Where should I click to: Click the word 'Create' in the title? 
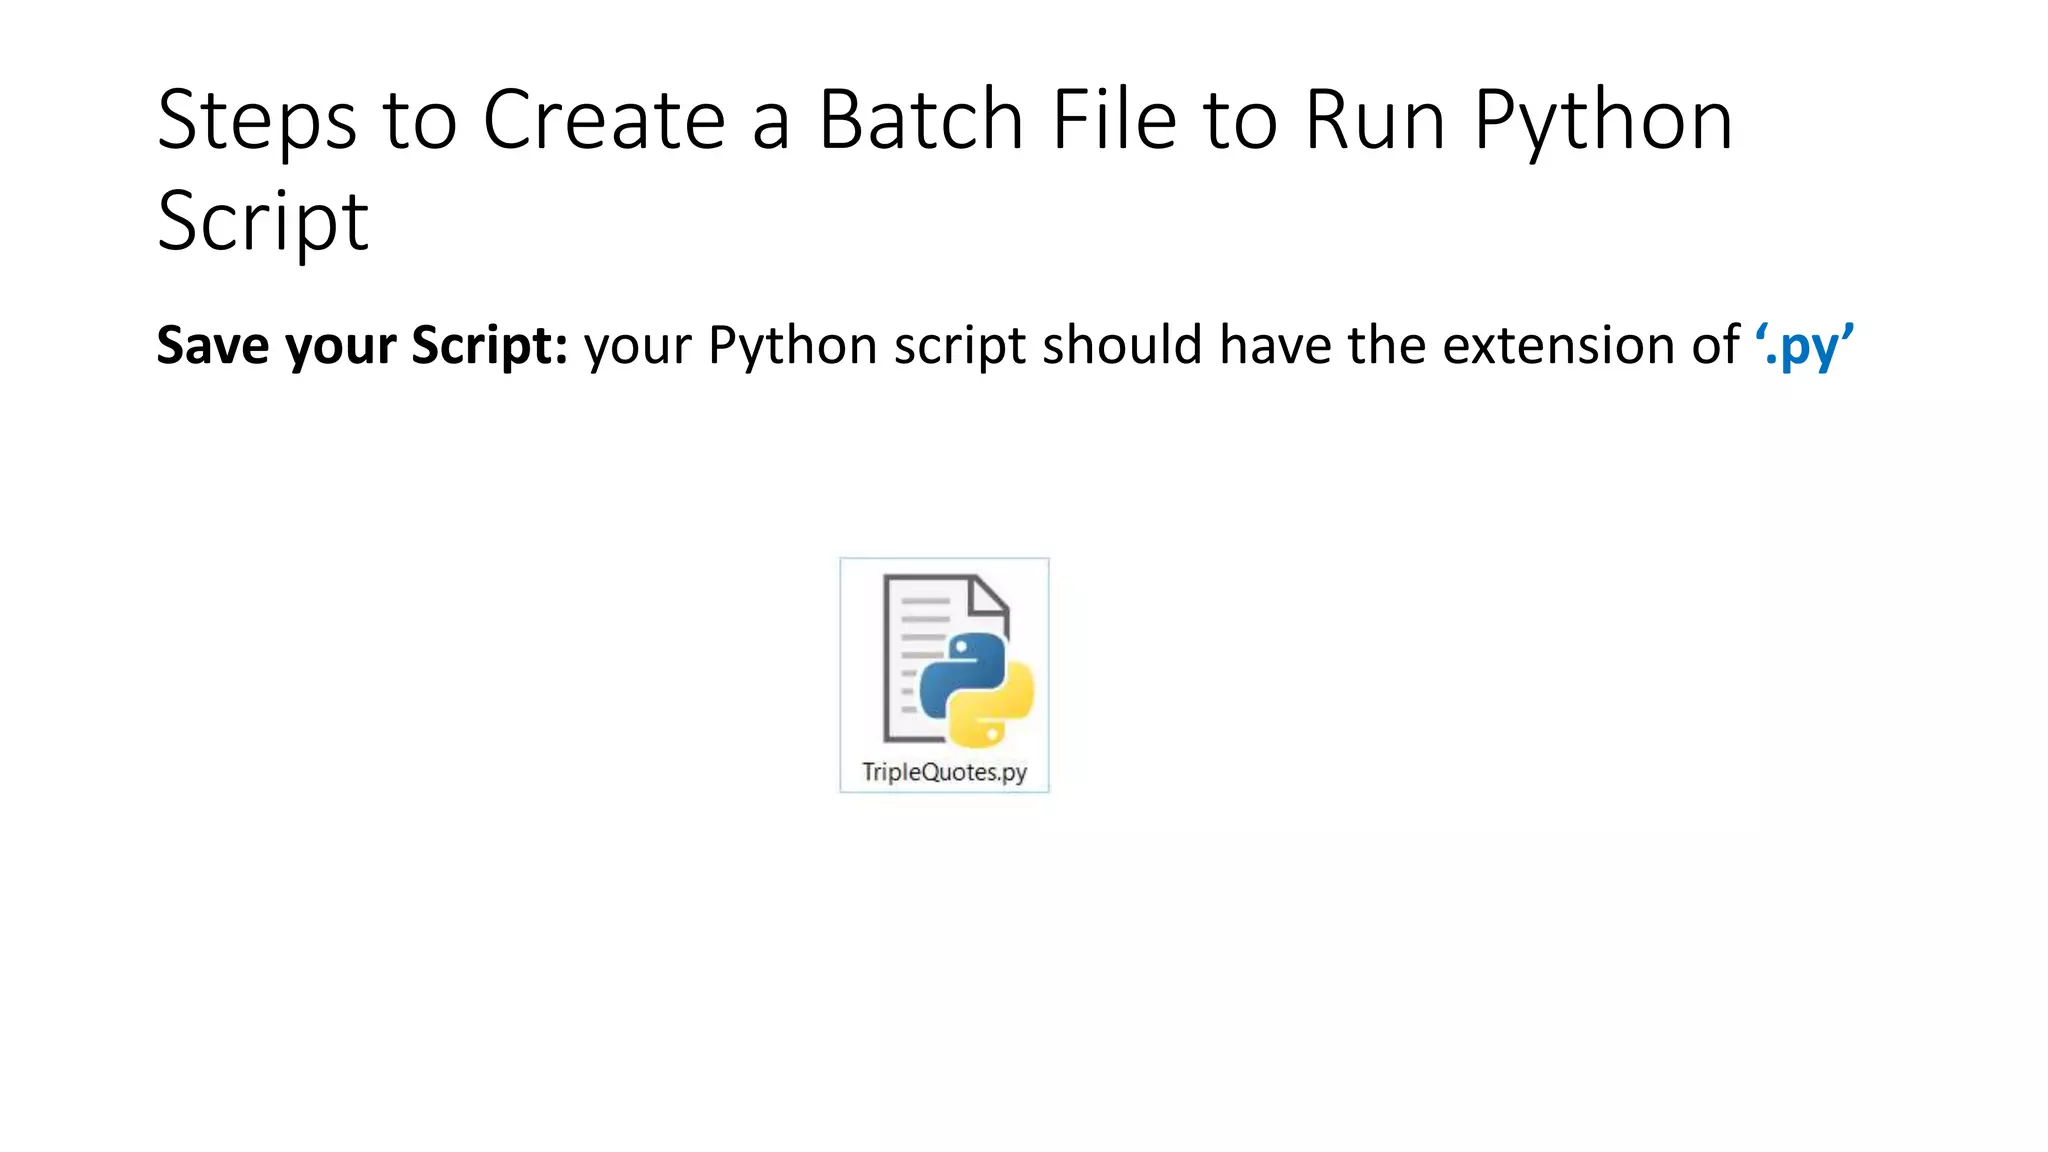click(604, 120)
